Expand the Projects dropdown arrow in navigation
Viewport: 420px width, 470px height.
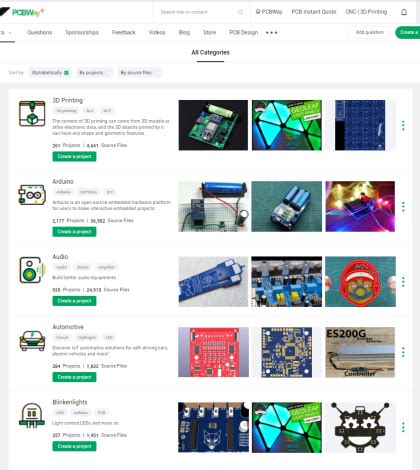point(10,33)
